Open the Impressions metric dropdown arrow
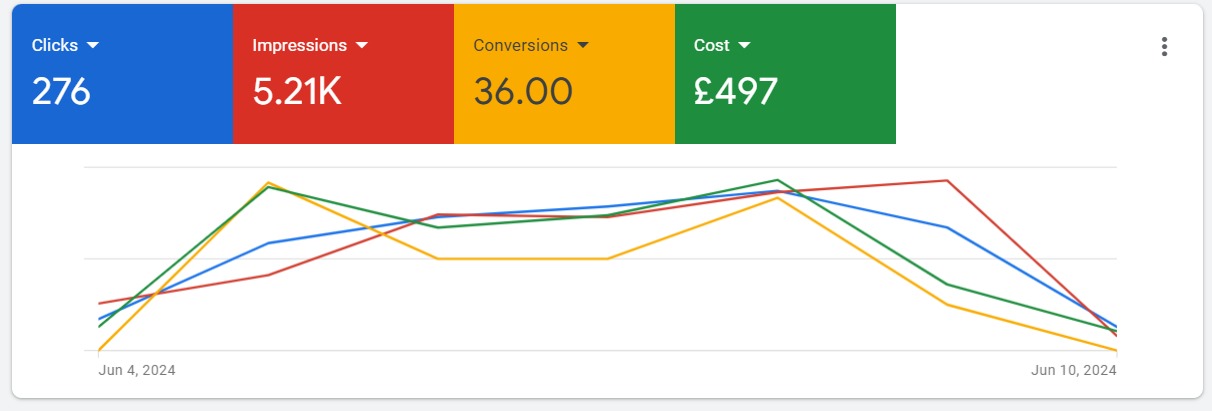Screen dimensions: 1212x411 tap(362, 46)
